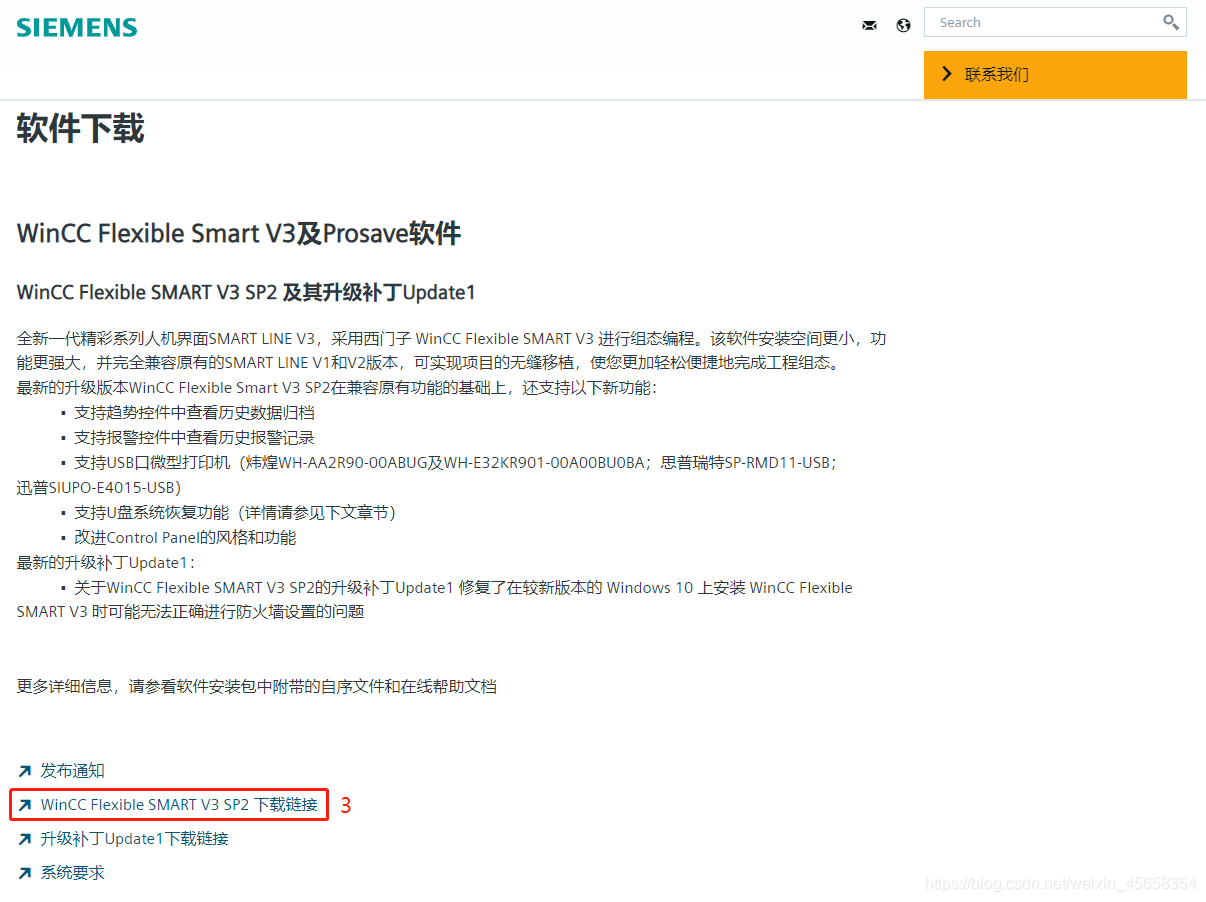Image resolution: width=1206 pixels, height=902 pixels.
Task: Click heading WinCC Flexible Smart V3及Prosave软件
Action: click(x=239, y=233)
